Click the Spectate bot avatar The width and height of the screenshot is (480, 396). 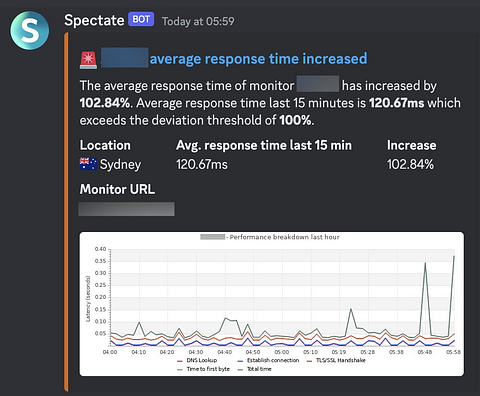[30, 30]
